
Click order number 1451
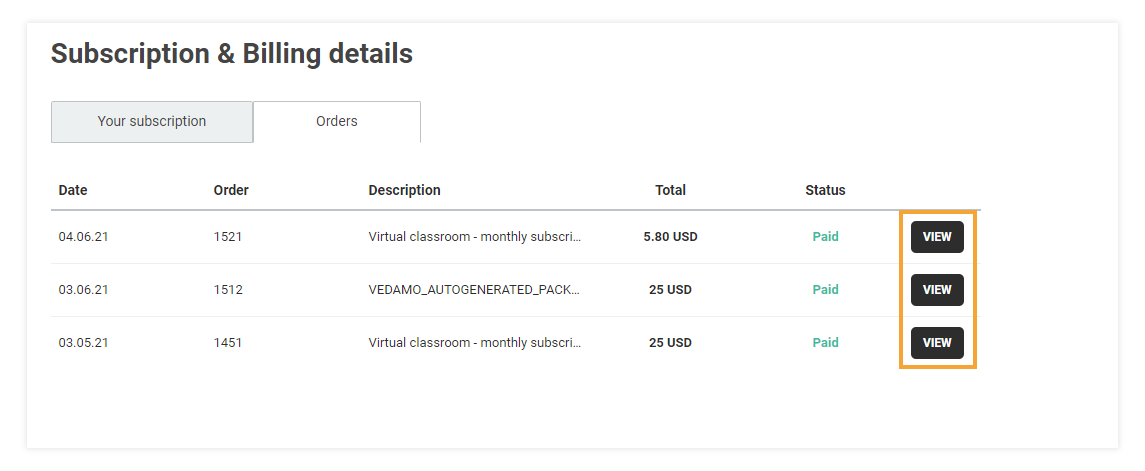tap(228, 342)
